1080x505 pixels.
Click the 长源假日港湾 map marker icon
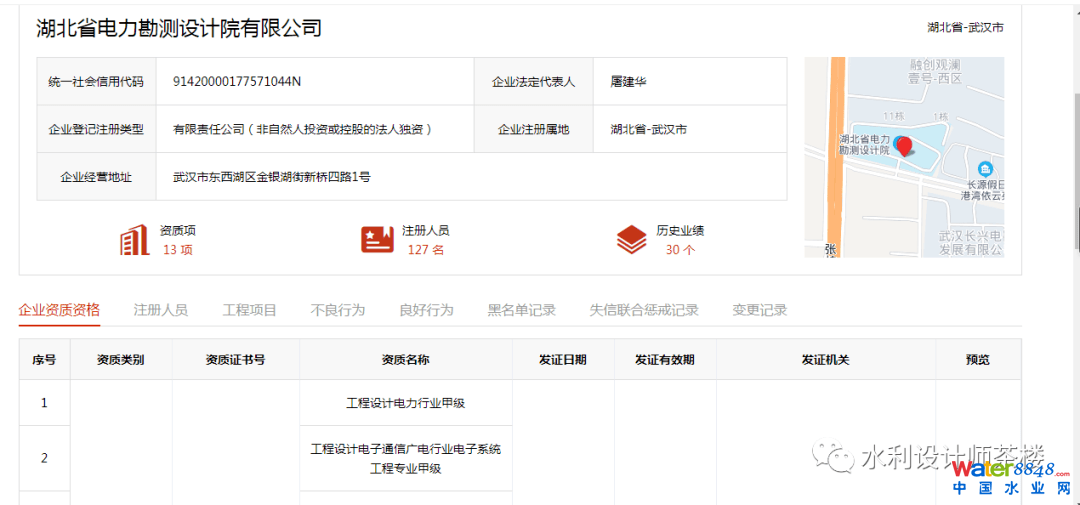(x=985, y=169)
